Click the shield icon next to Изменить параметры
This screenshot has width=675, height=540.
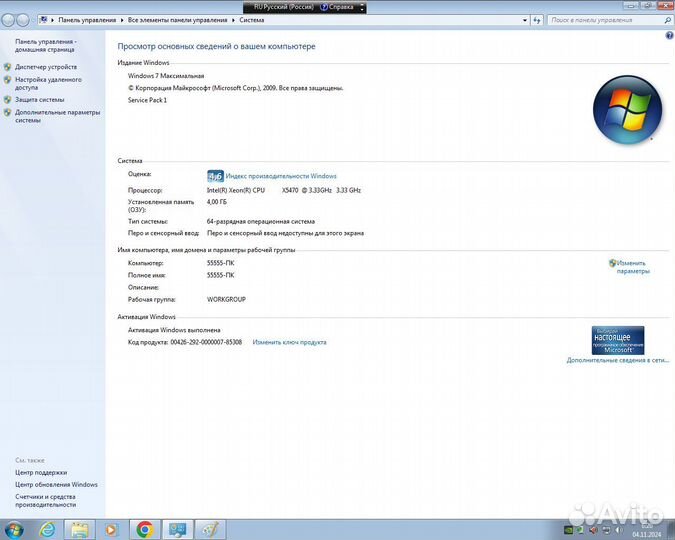tap(613, 263)
